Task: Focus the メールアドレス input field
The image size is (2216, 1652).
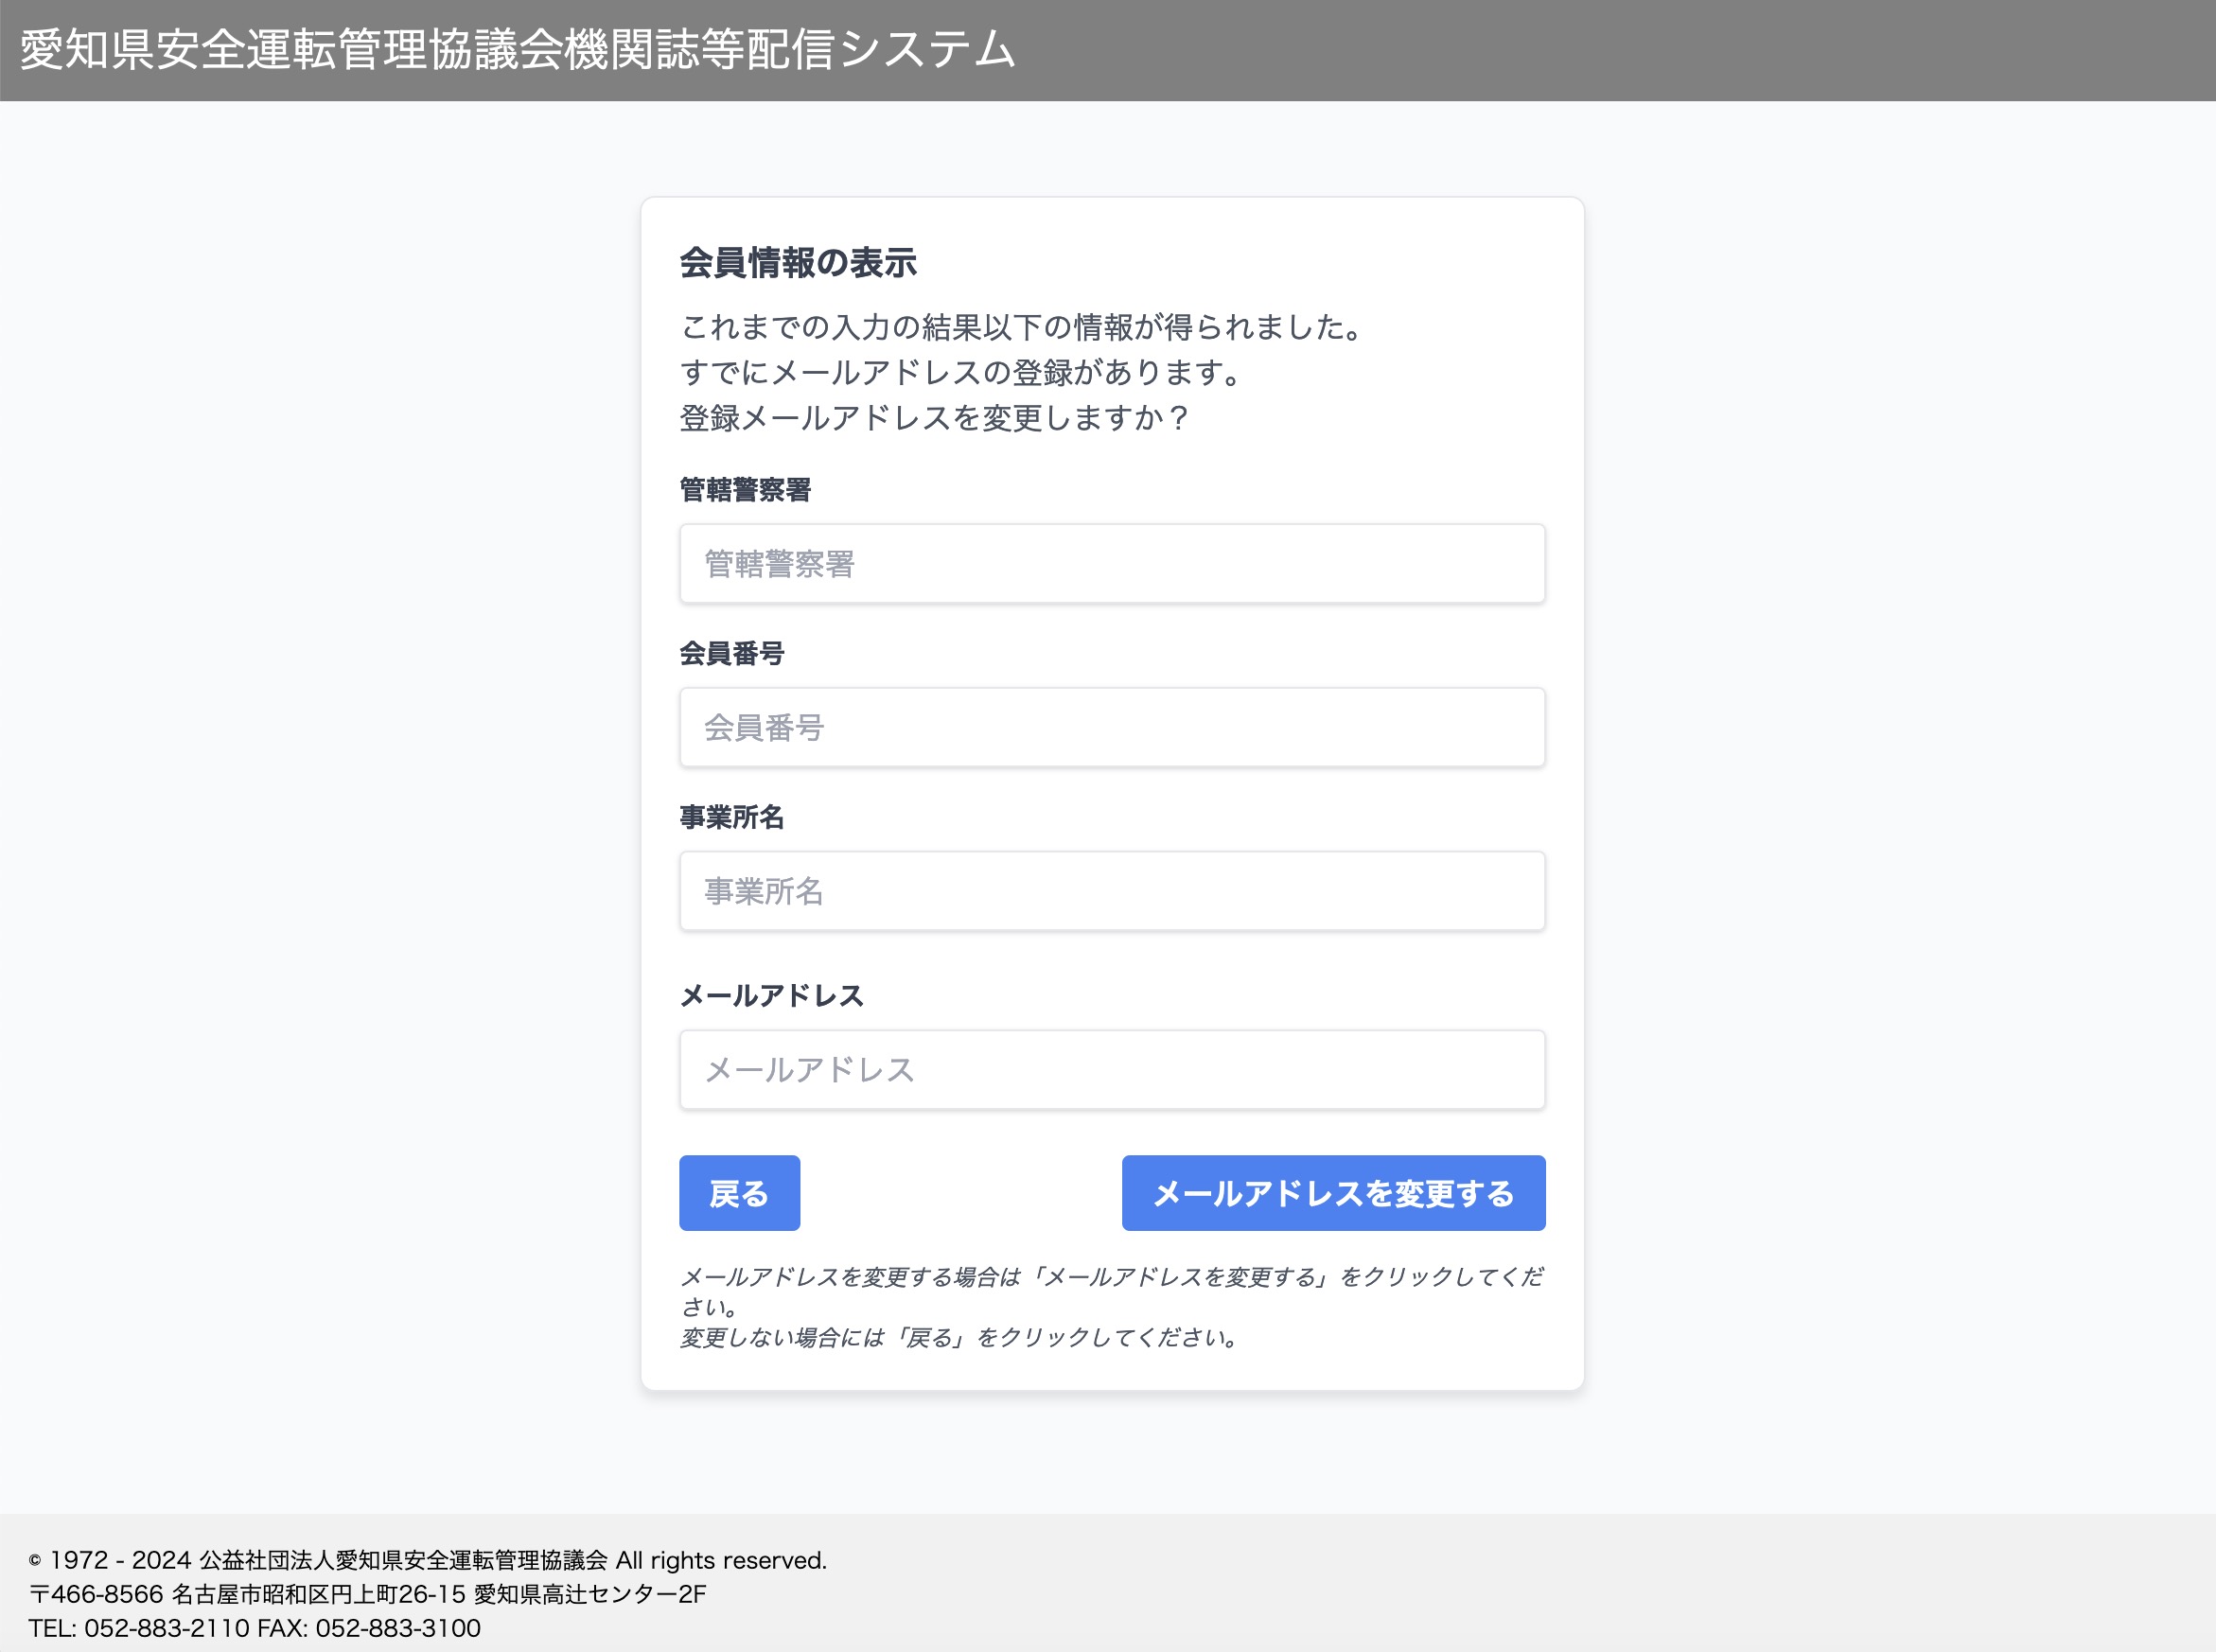Action: pos(1112,1070)
